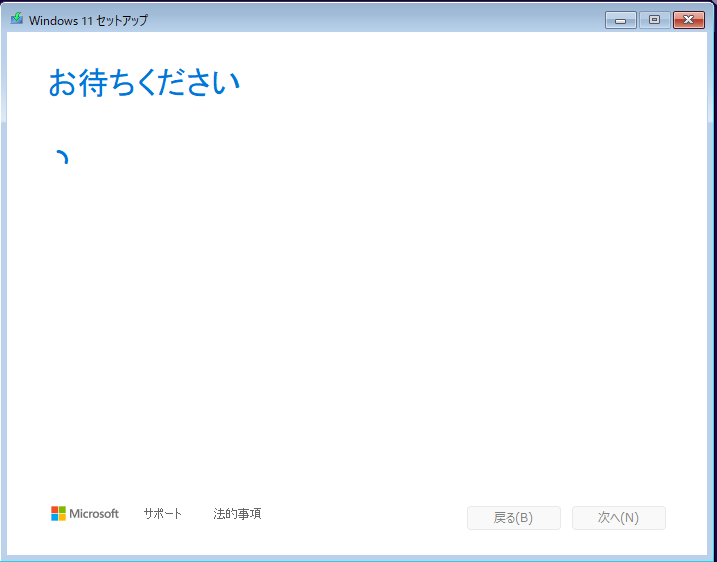
Task: Click the empty title bar area
Action: 380,19
